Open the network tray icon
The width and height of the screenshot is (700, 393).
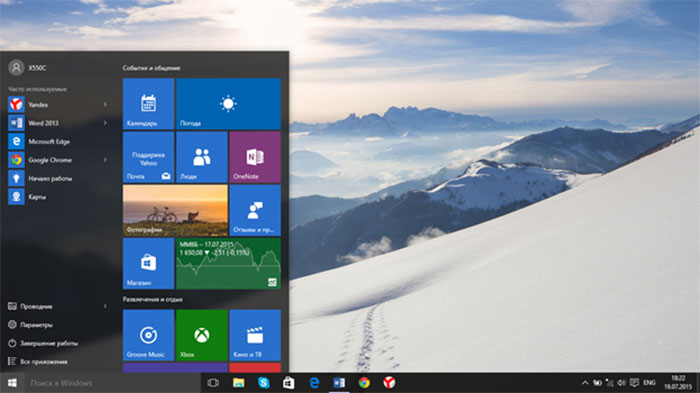tap(609, 383)
